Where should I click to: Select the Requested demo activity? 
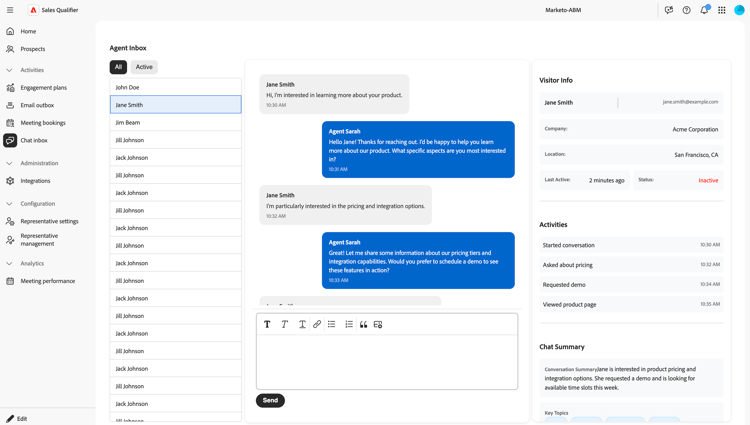coord(631,284)
